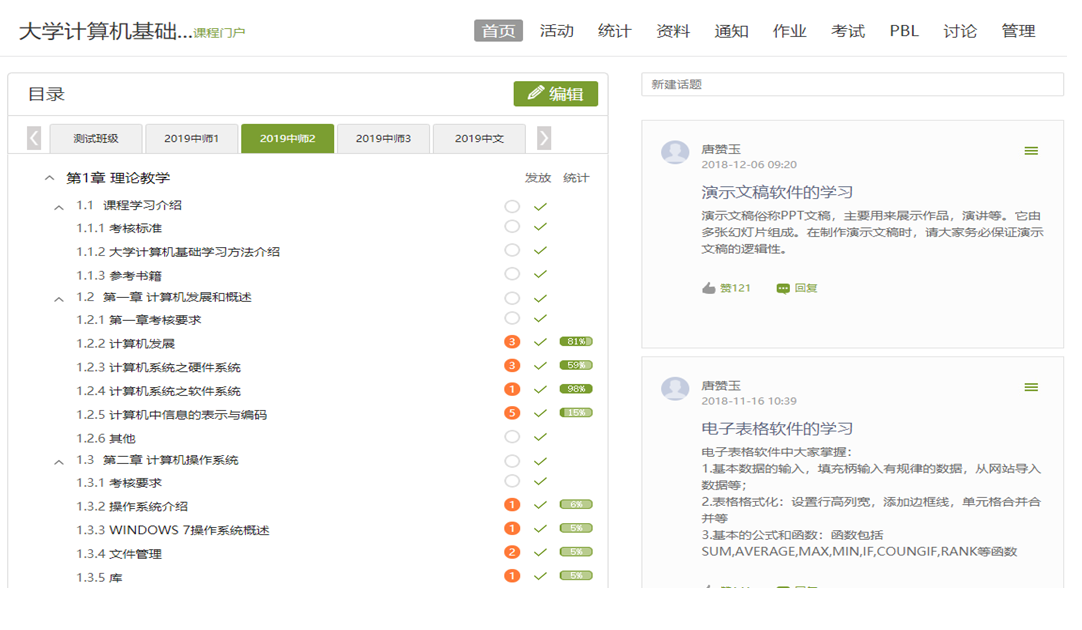Open hamburger menu on 演示文稿软件的学习 post
This screenshot has width=1082, height=630.
tap(1030, 151)
